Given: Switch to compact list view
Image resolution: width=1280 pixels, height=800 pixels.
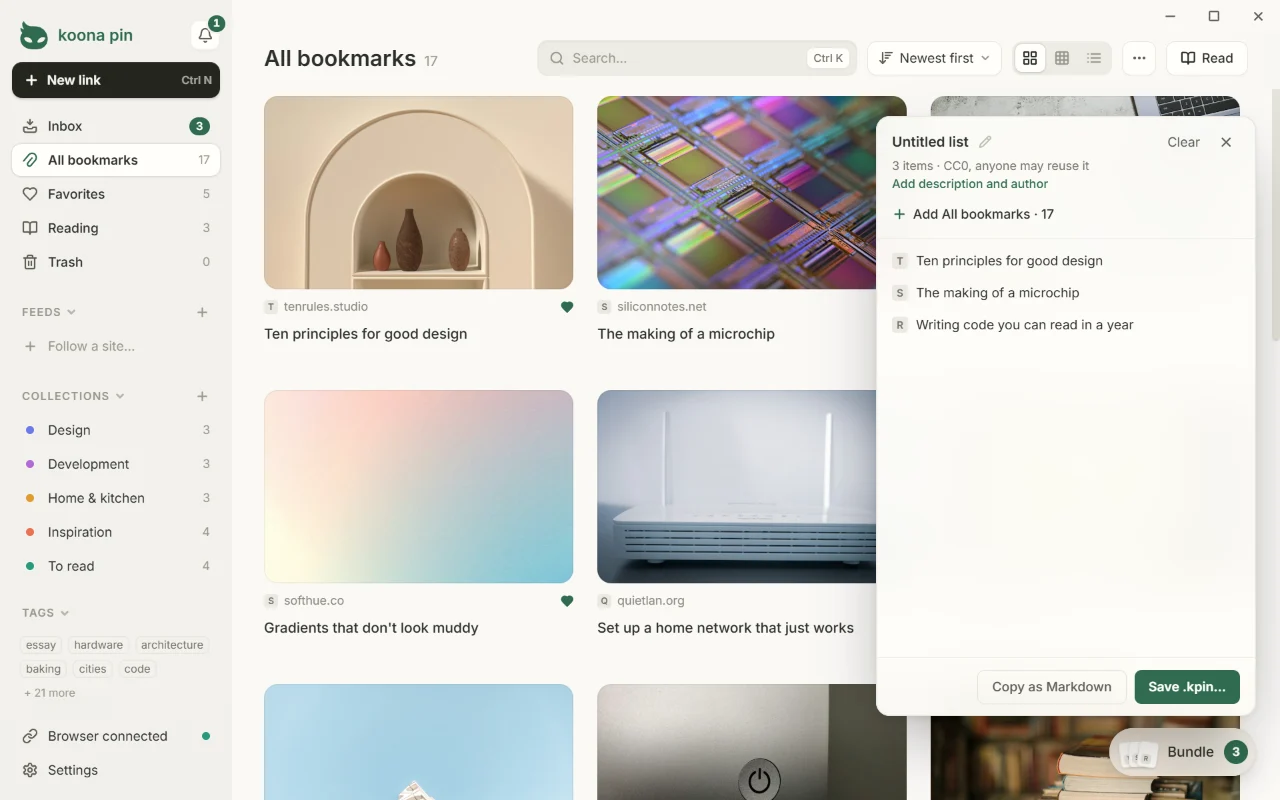Looking at the screenshot, I should pyautogui.click(x=1094, y=58).
